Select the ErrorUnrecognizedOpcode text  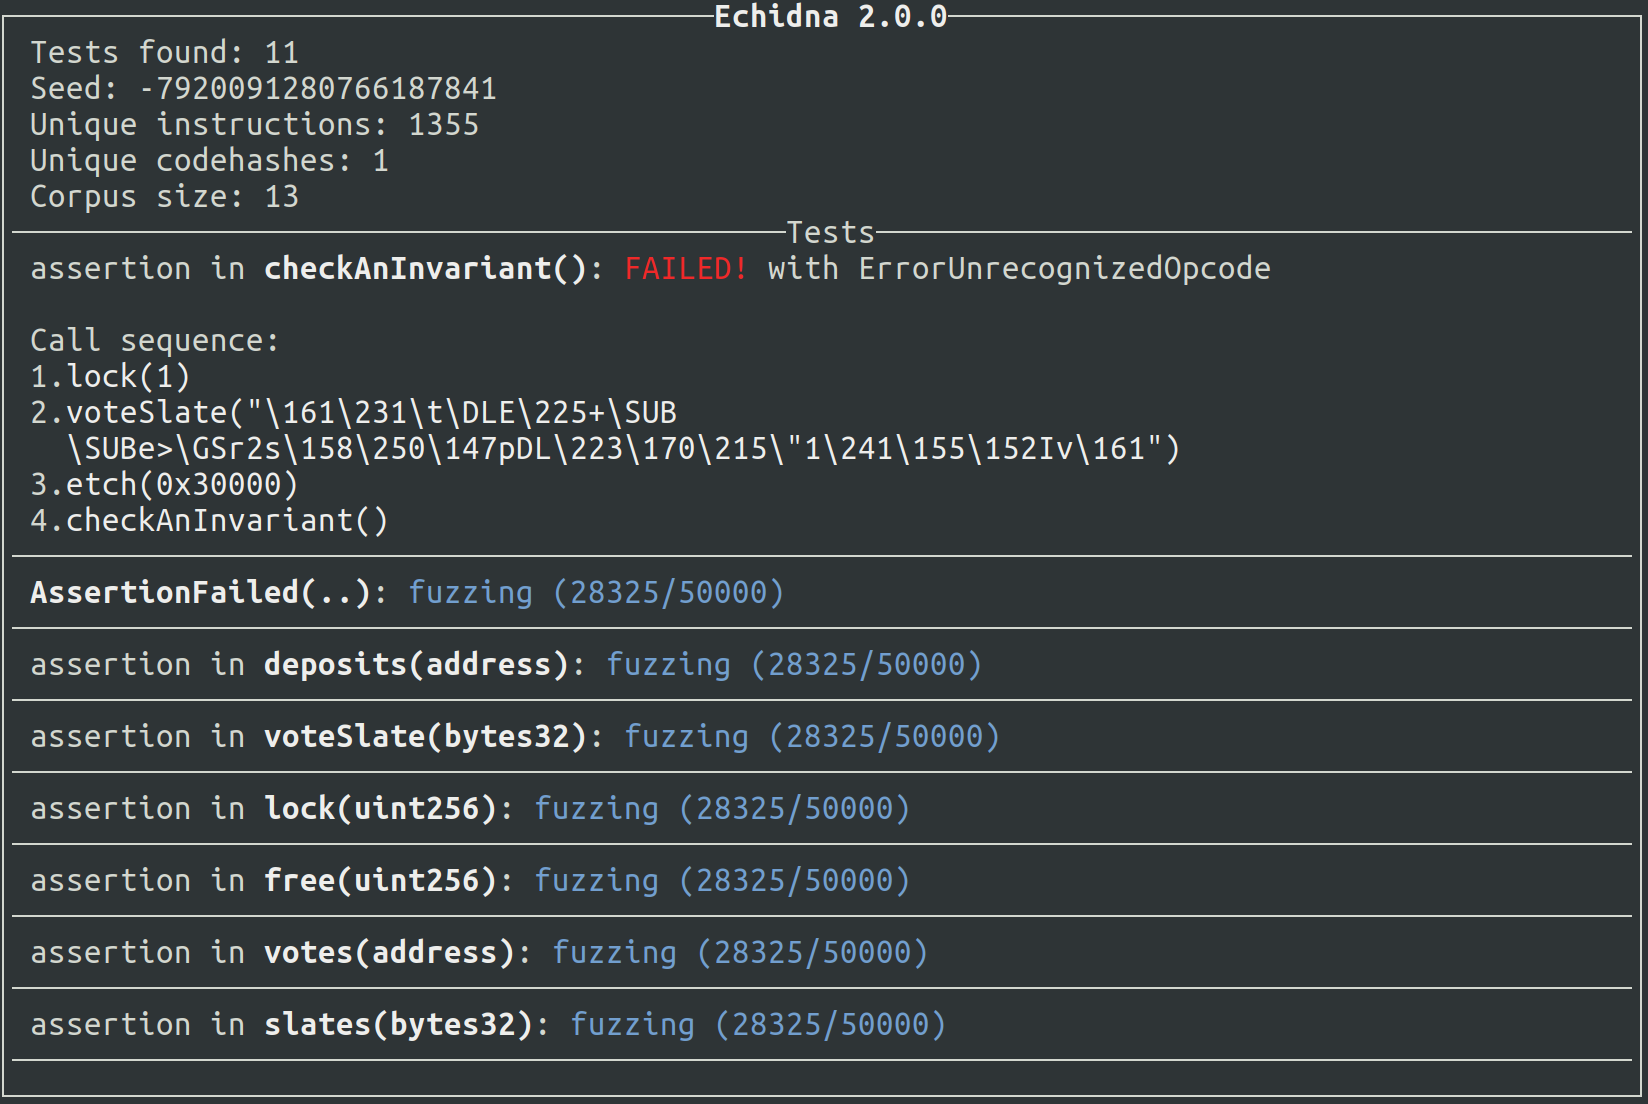(x=1064, y=269)
